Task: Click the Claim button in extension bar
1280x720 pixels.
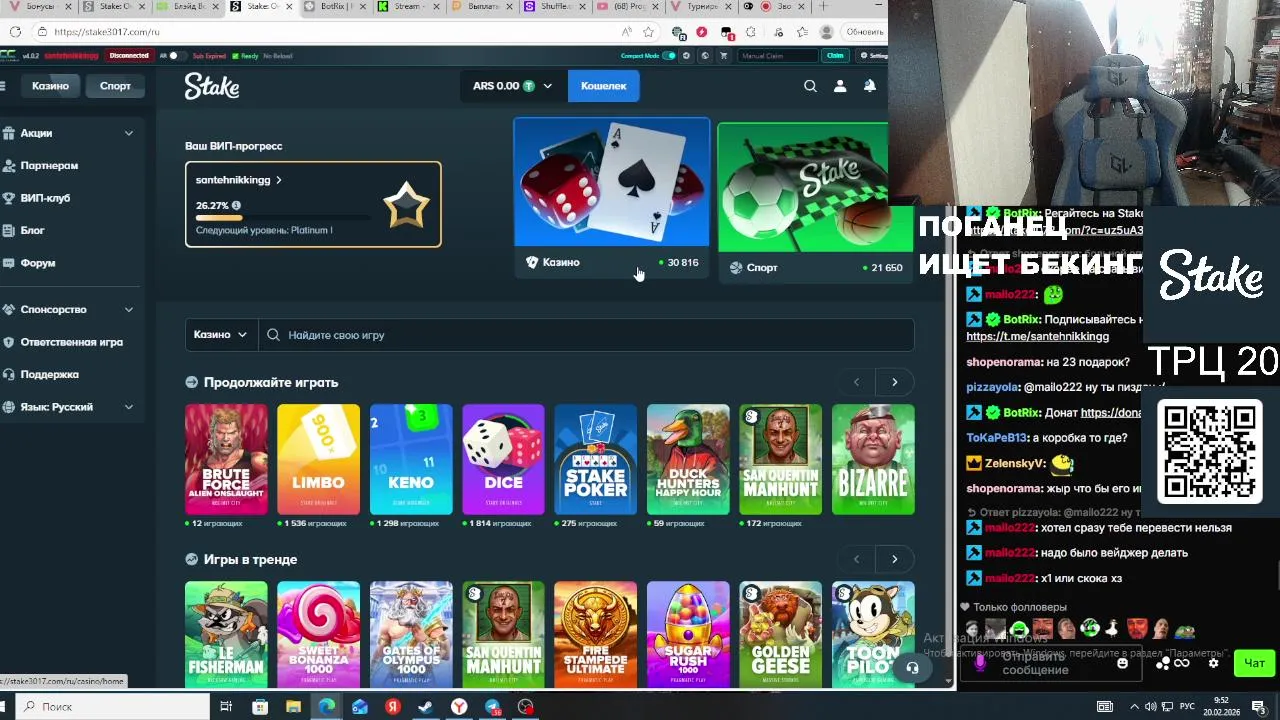Action: point(835,56)
